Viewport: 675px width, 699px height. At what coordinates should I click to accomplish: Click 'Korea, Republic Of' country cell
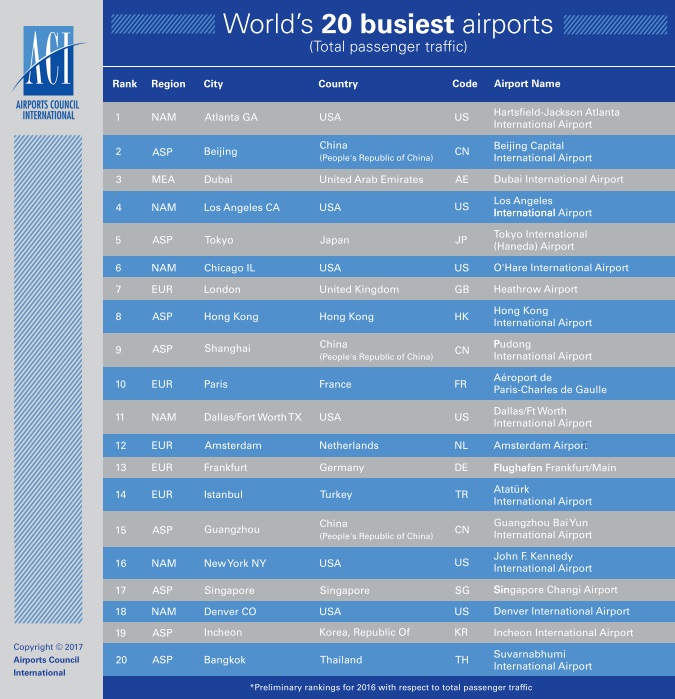click(364, 633)
